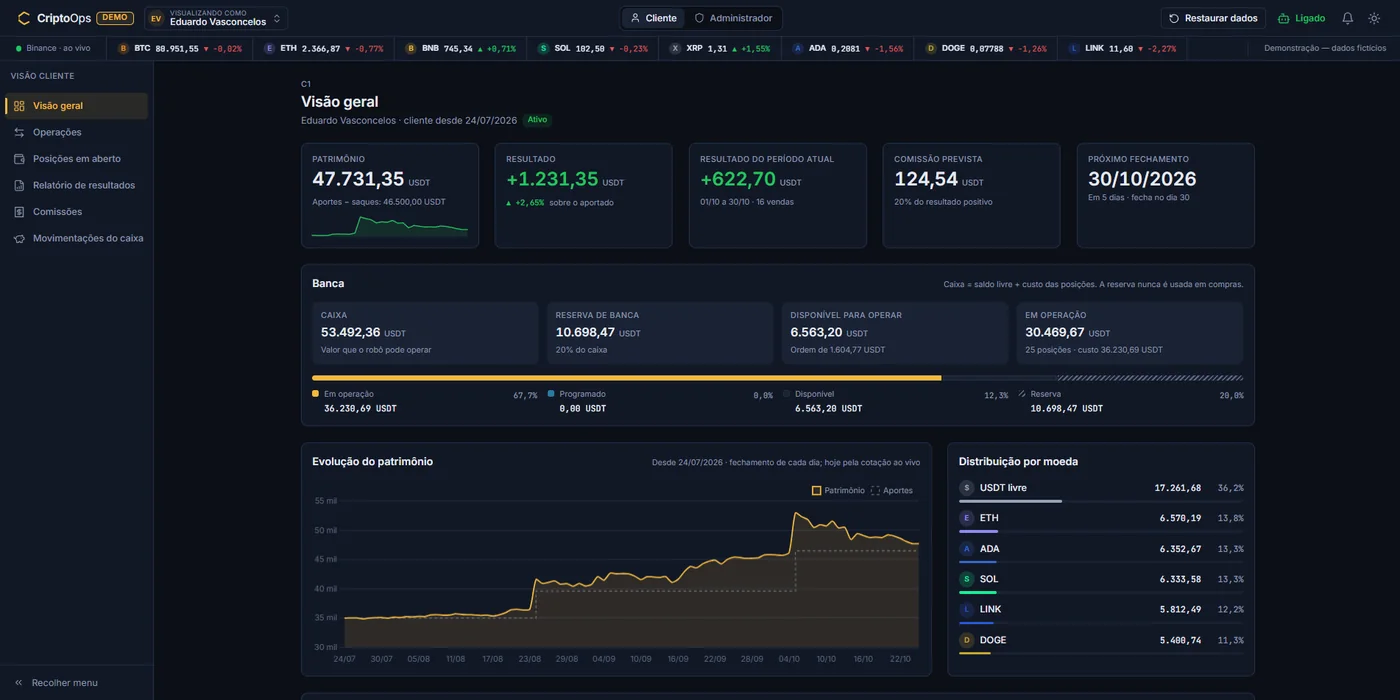Click the Próximo fechamento date 30/10/2026
Image resolution: width=1400 pixels, height=700 pixels.
pos(1142,179)
